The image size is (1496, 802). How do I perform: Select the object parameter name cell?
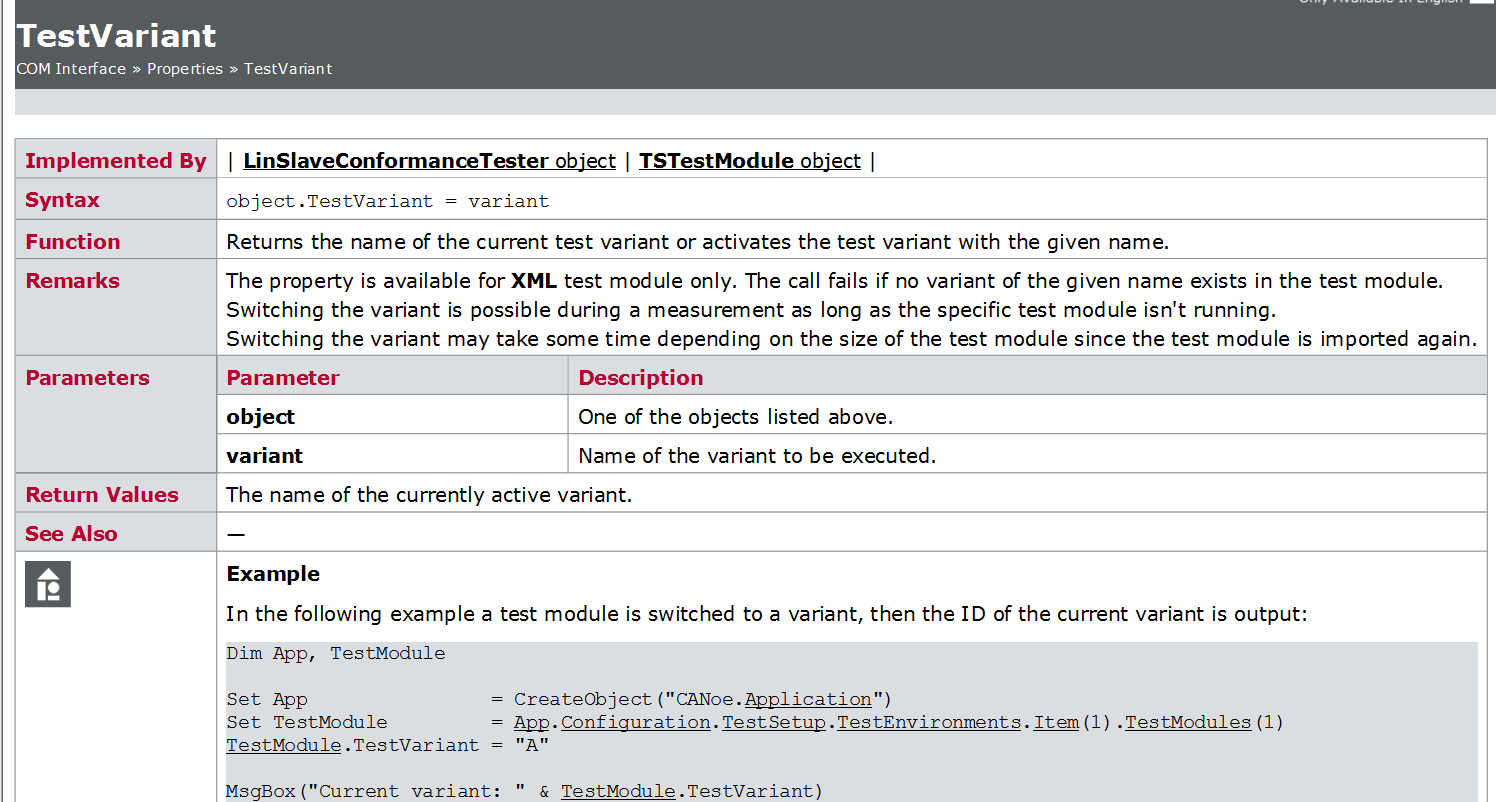[x=392, y=416]
